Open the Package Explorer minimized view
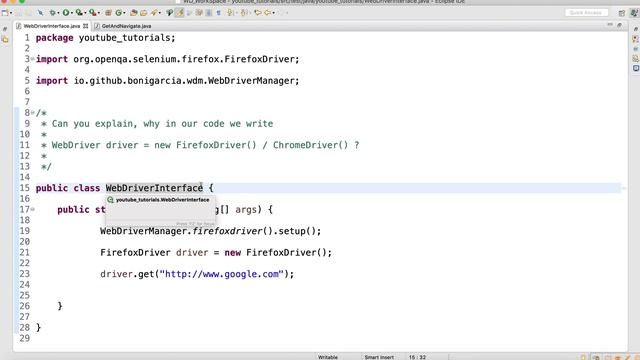The height and width of the screenshot is (360, 640). pos(5,39)
